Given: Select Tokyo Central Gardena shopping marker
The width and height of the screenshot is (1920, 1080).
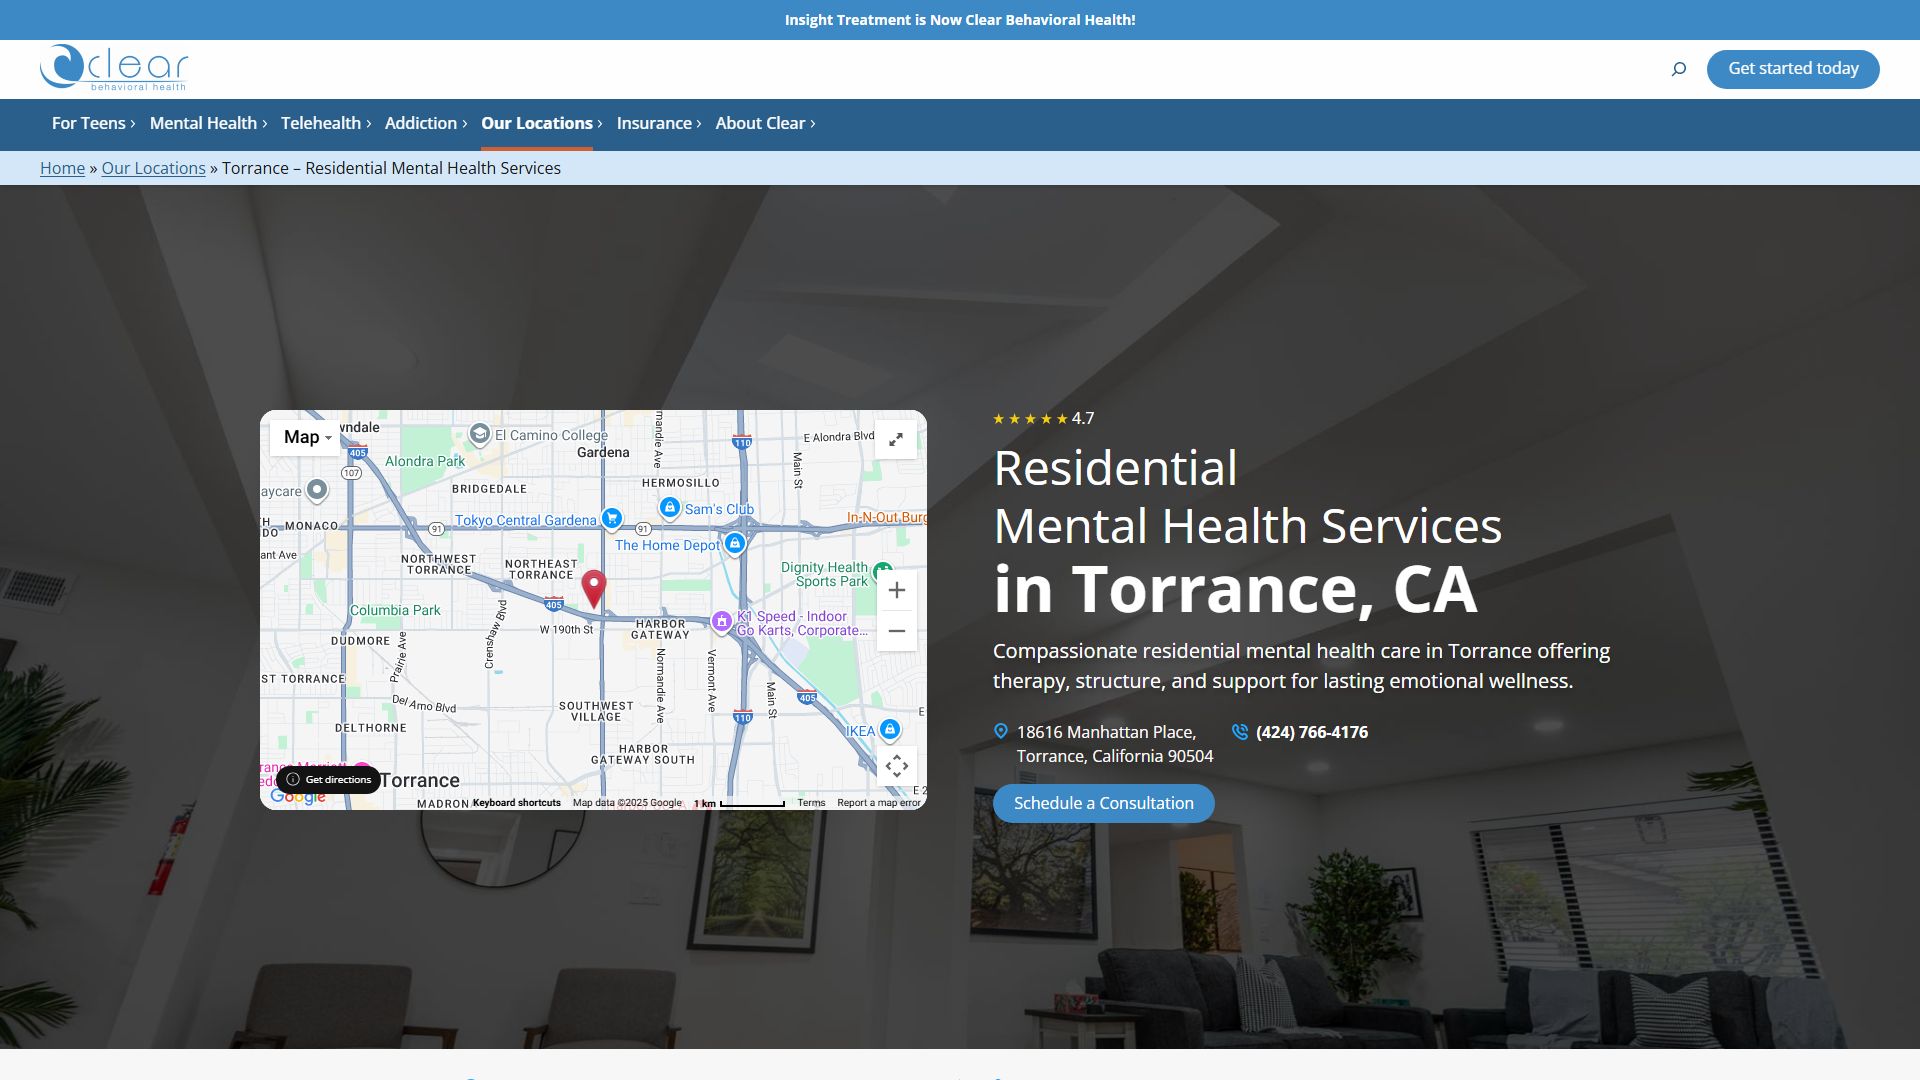Looking at the screenshot, I should 612,518.
